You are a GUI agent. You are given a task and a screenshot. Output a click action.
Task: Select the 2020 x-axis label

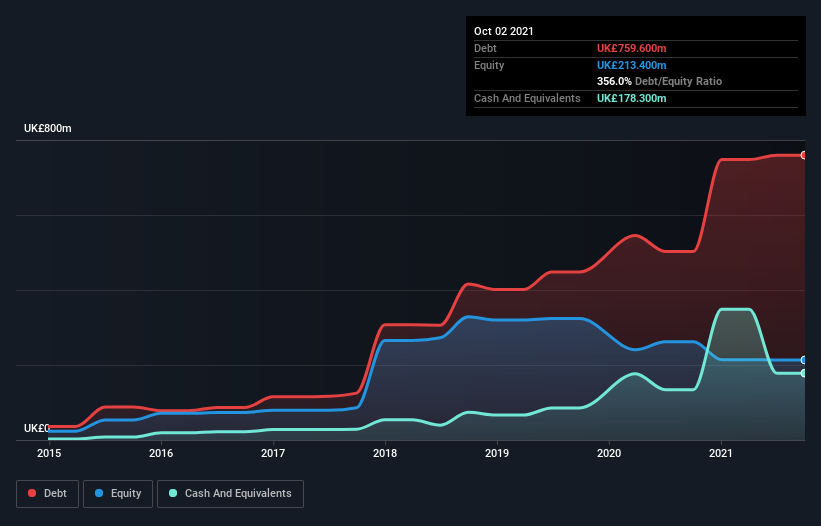click(609, 453)
